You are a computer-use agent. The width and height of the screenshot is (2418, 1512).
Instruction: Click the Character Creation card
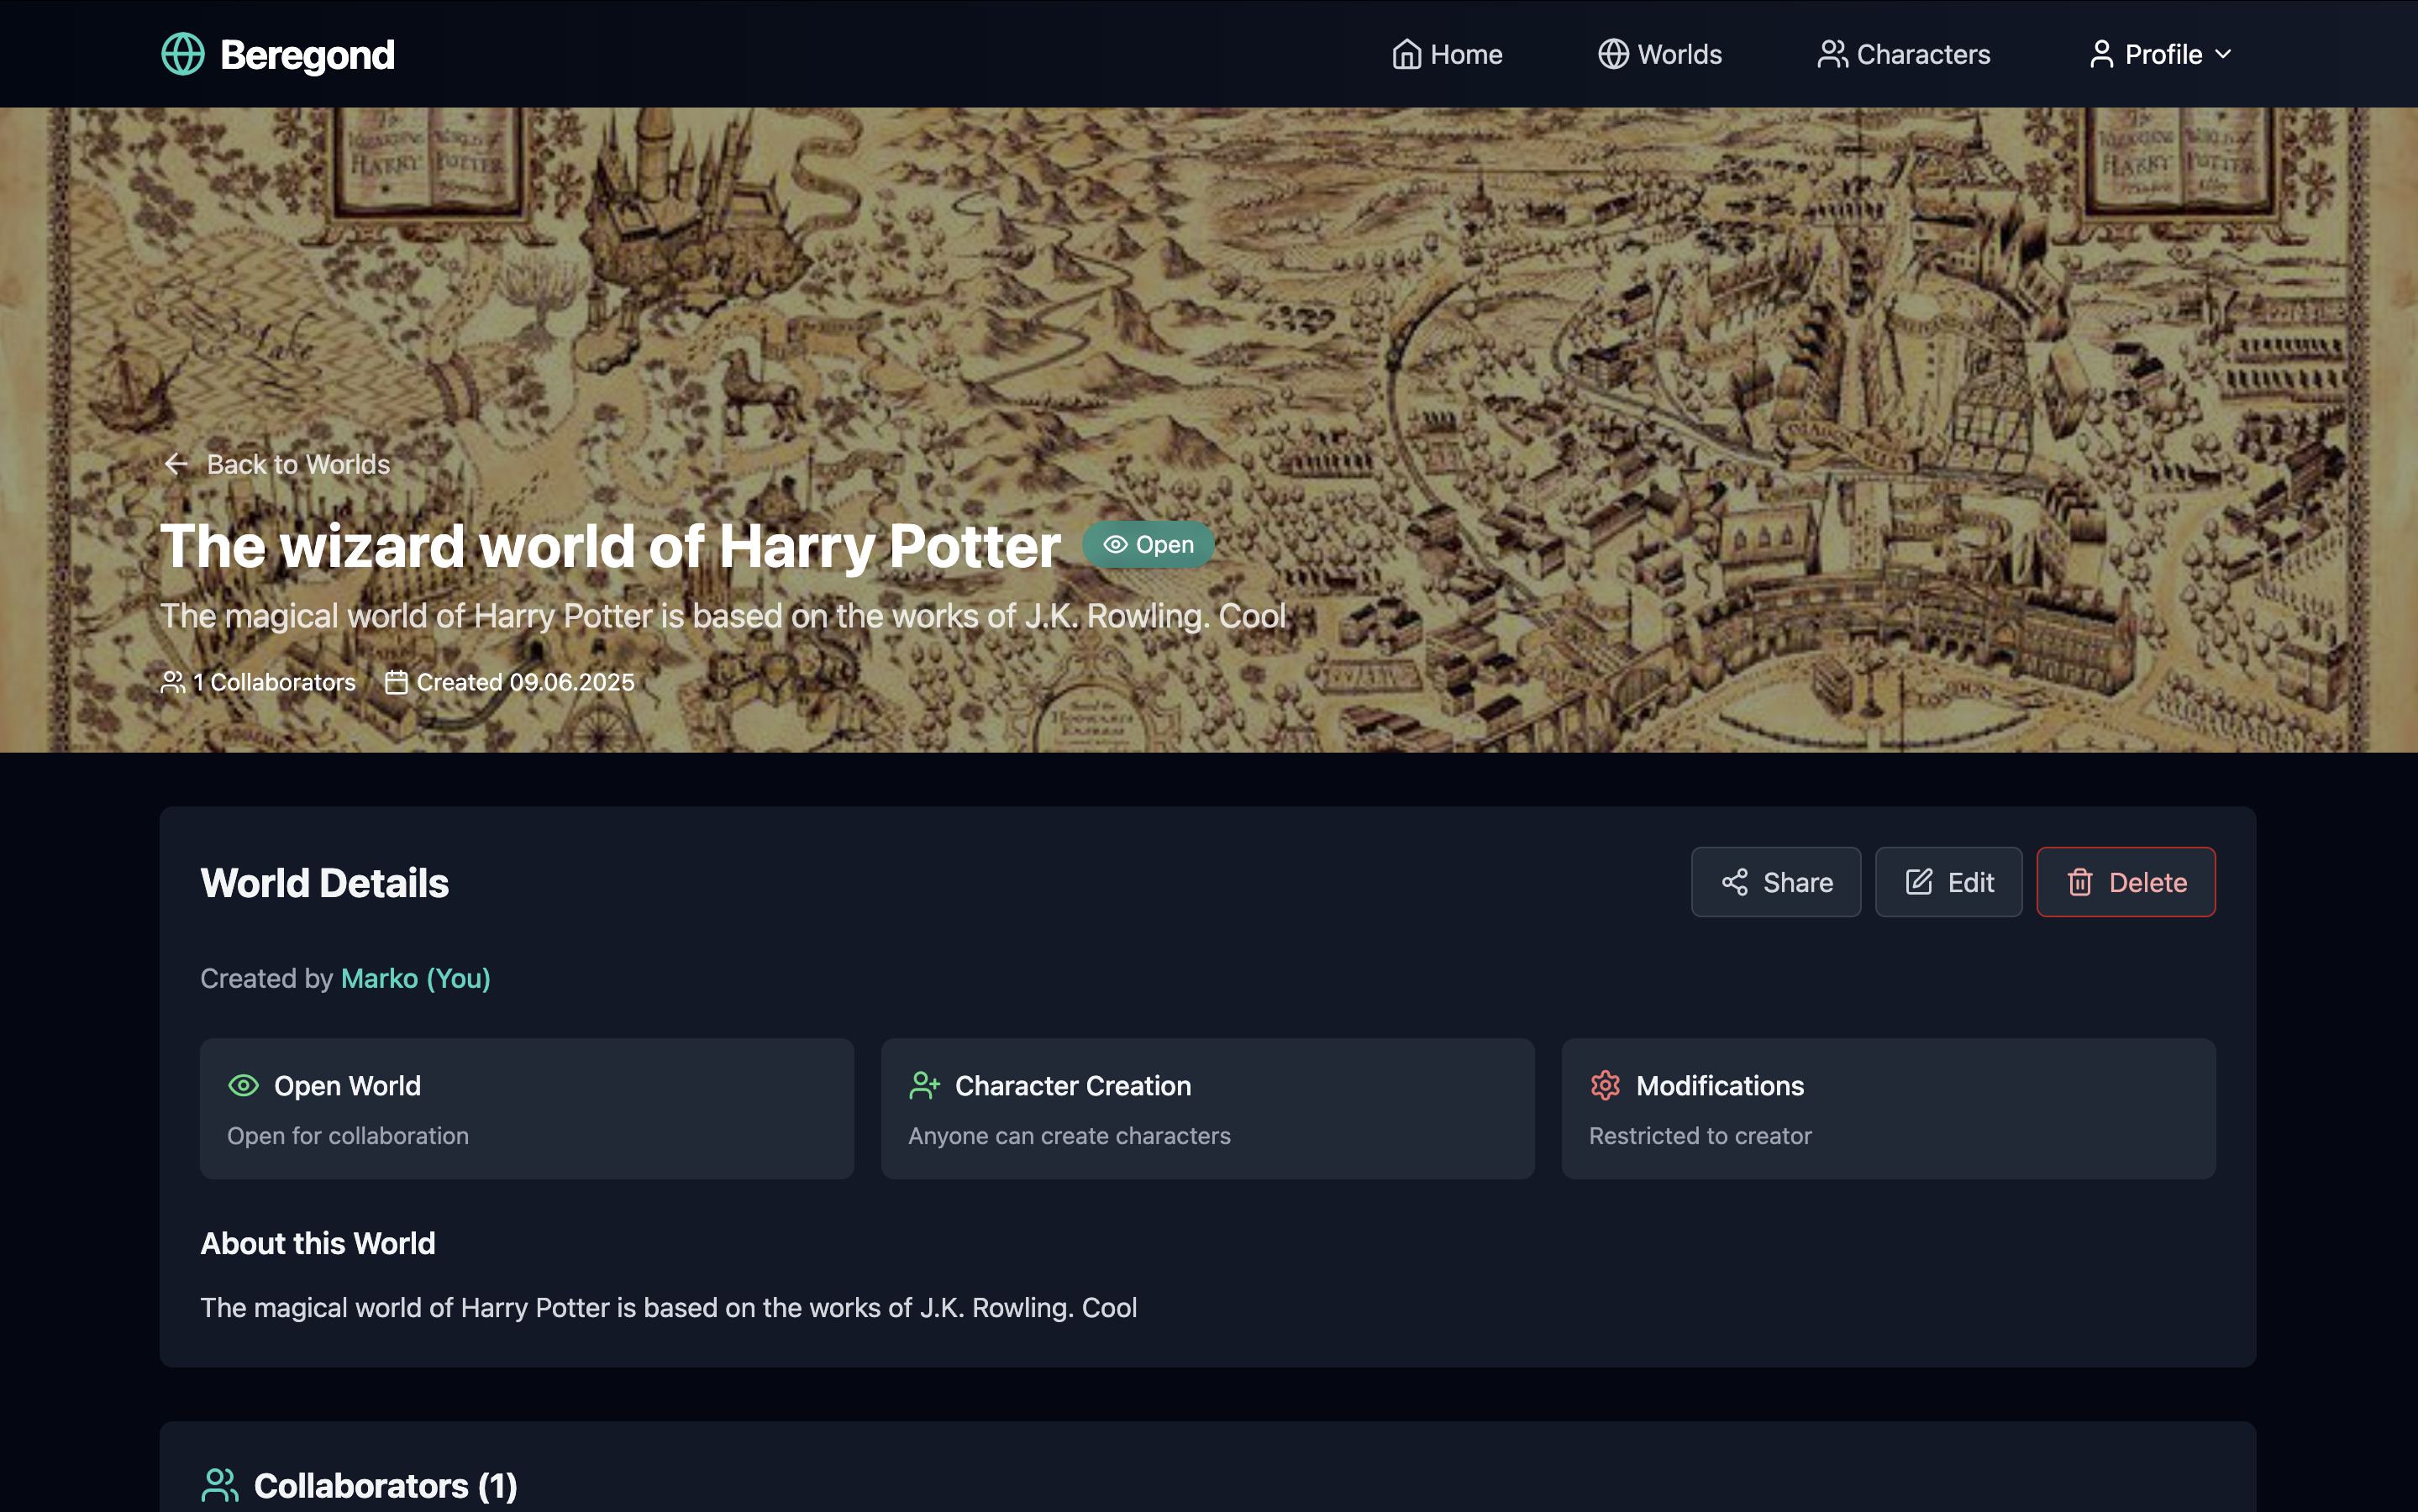click(x=1207, y=1108)
